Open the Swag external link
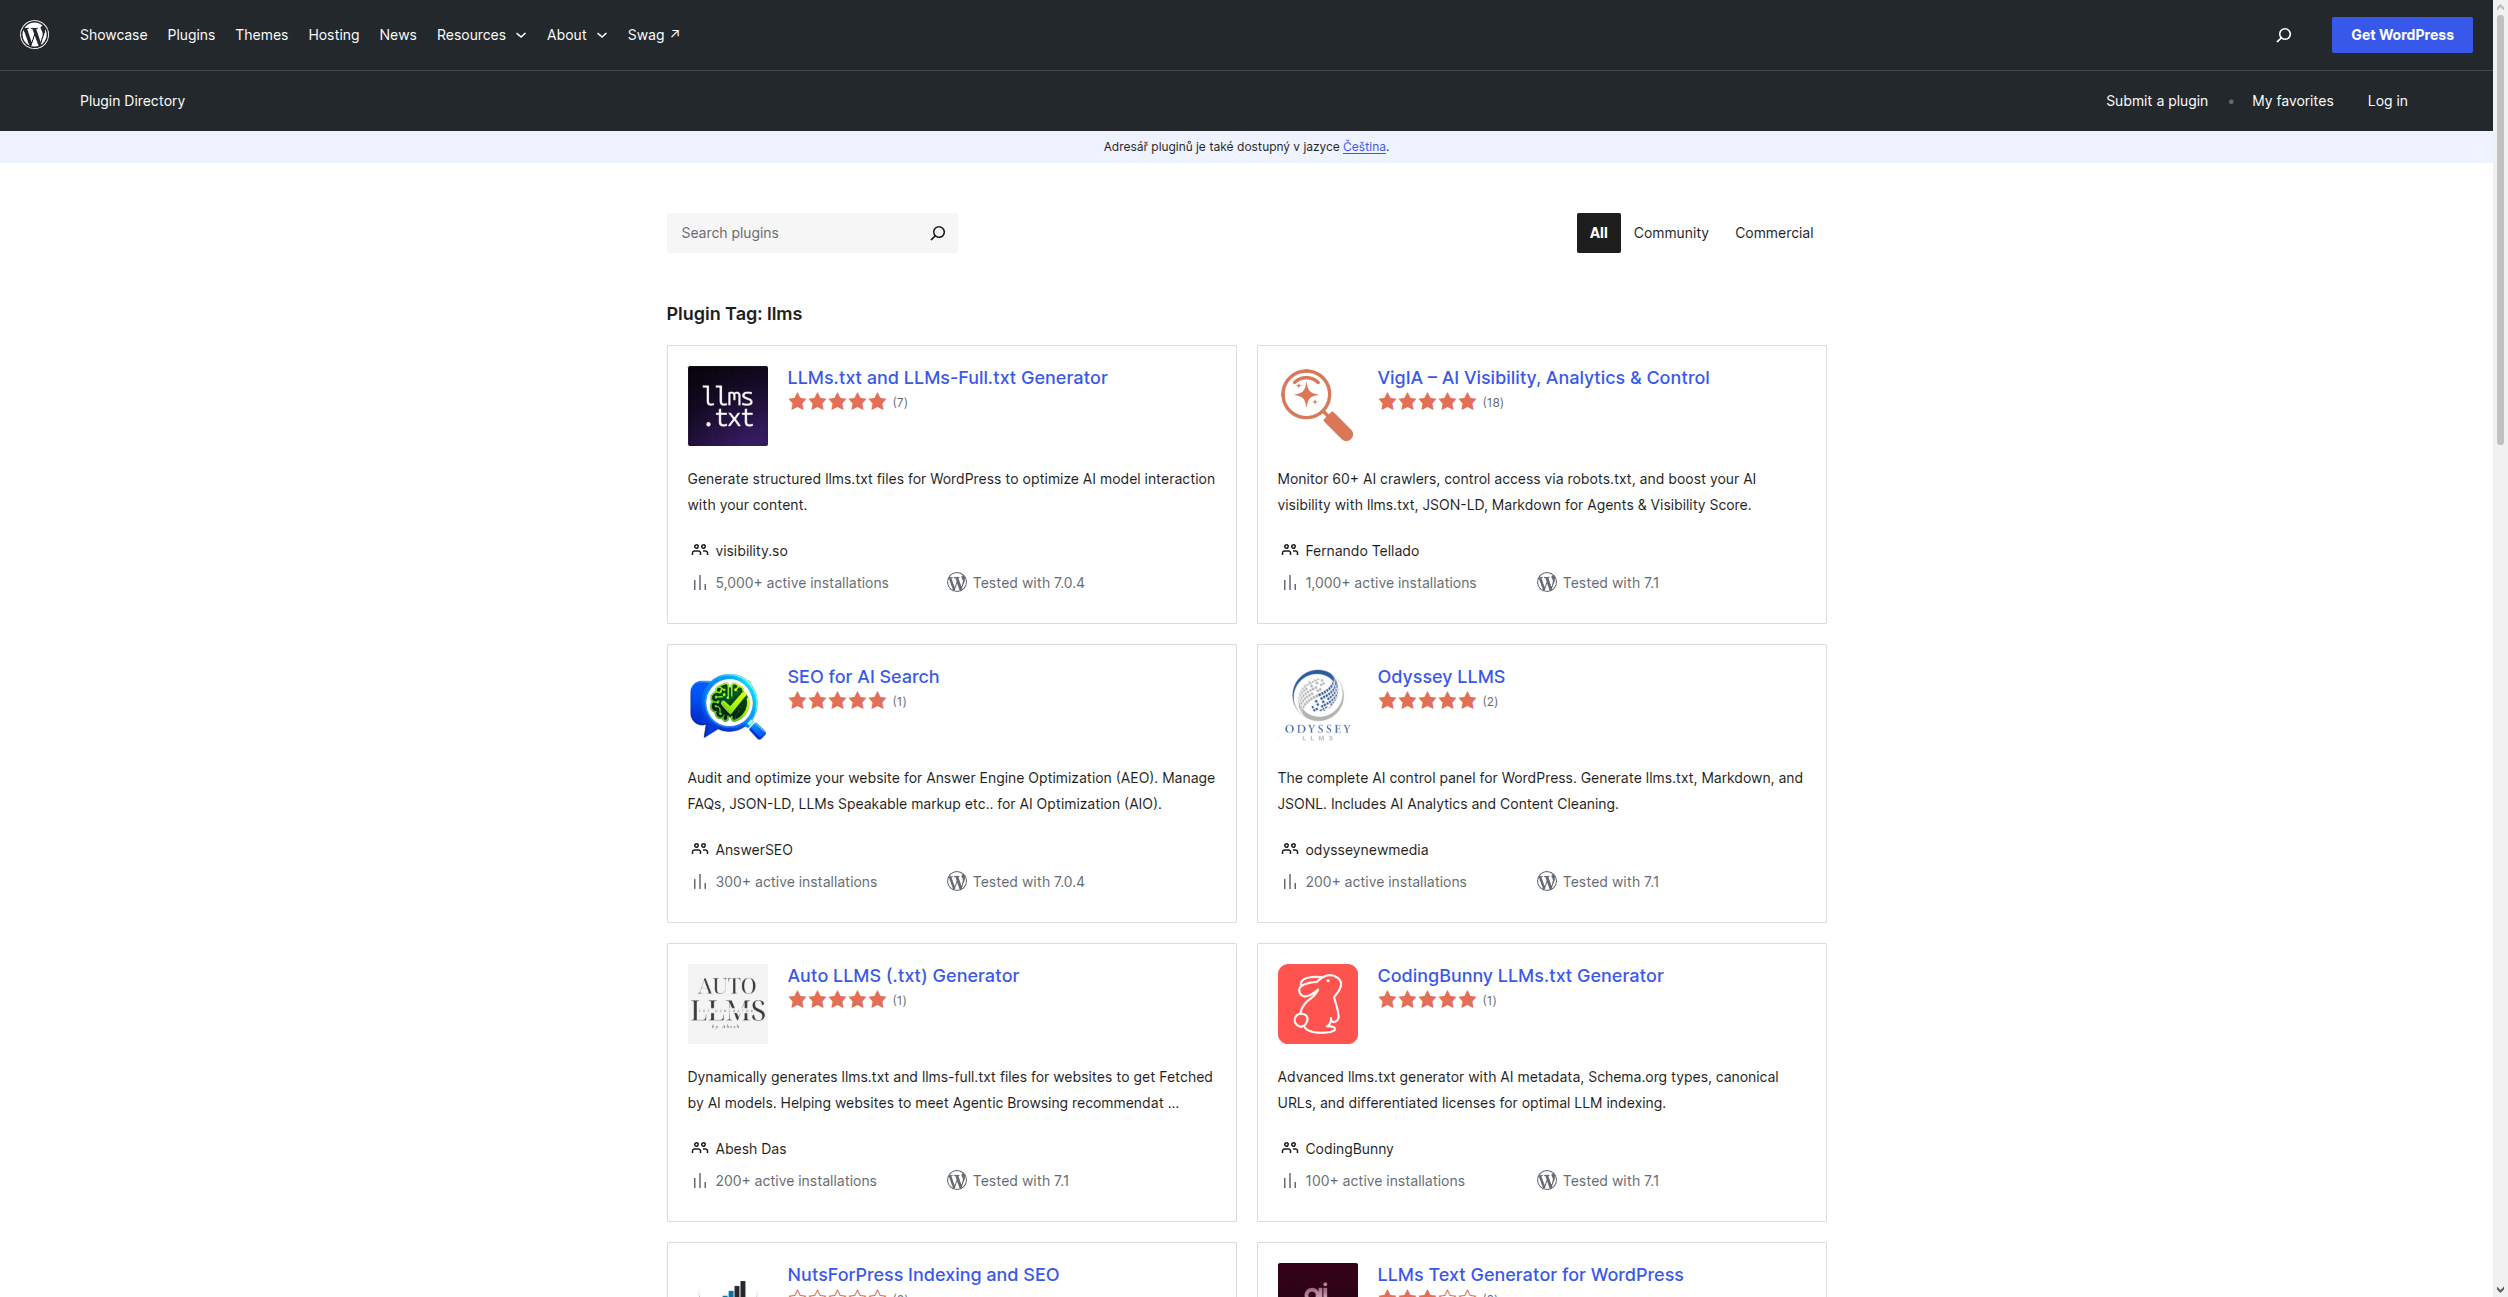 click(x=653, y=35)
